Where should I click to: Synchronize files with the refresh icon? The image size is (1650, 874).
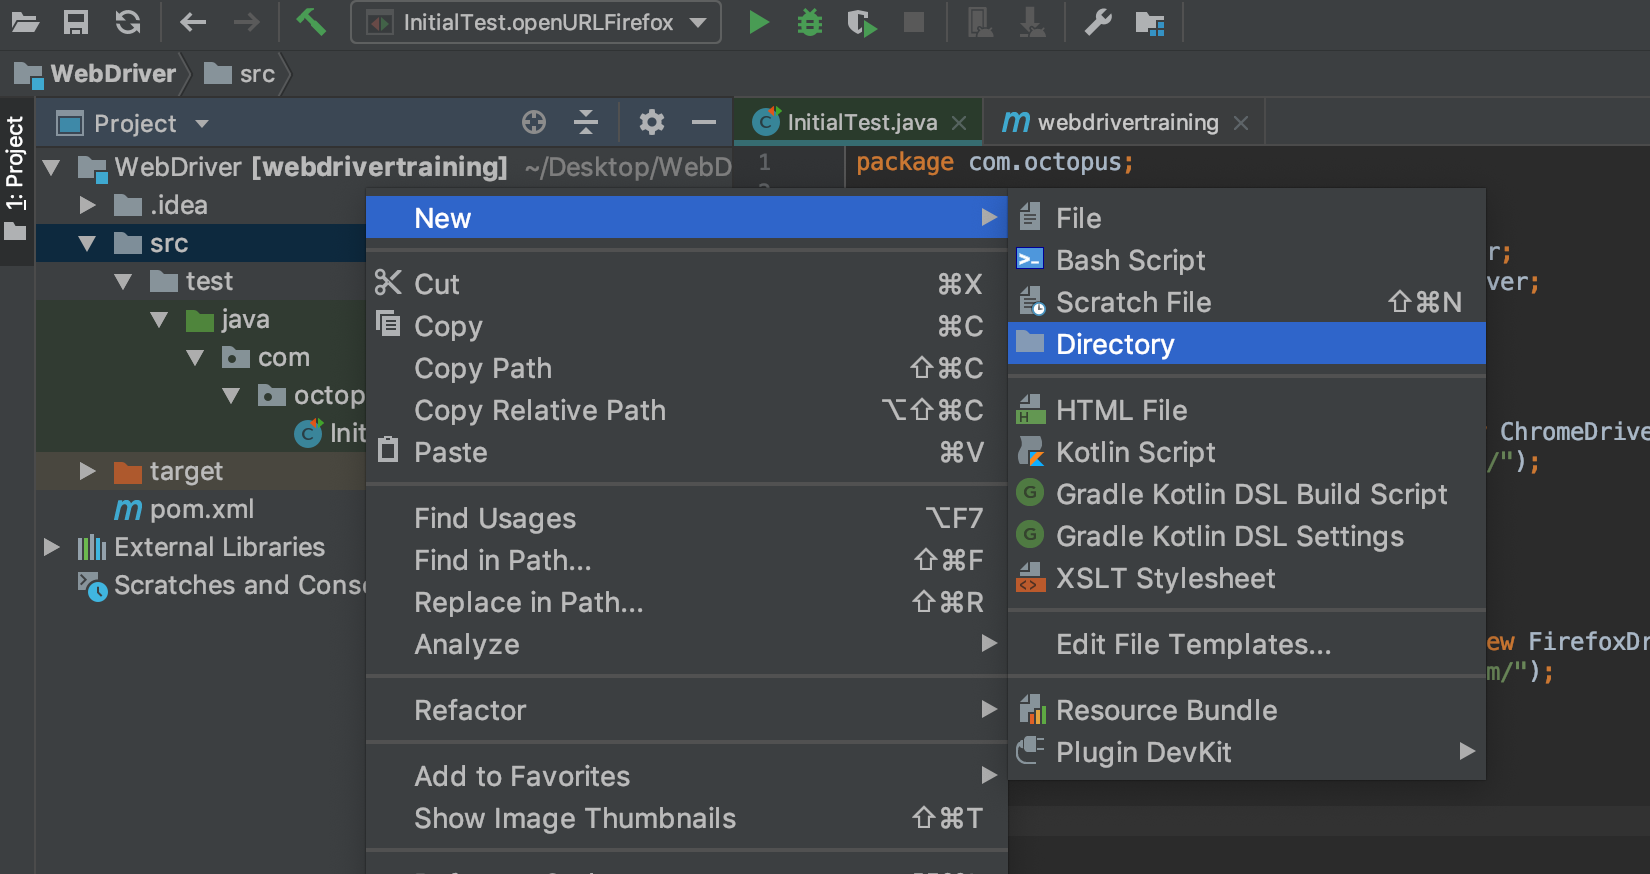tap(128, 22)
